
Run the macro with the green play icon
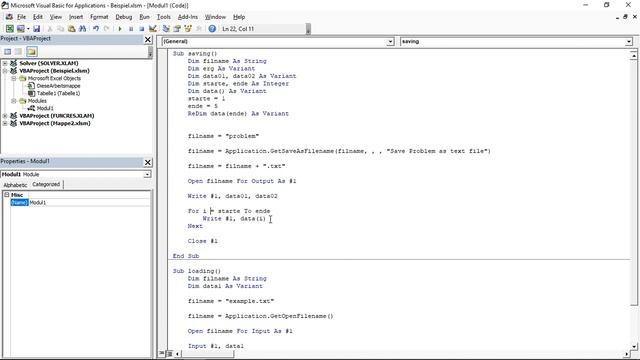120,29
